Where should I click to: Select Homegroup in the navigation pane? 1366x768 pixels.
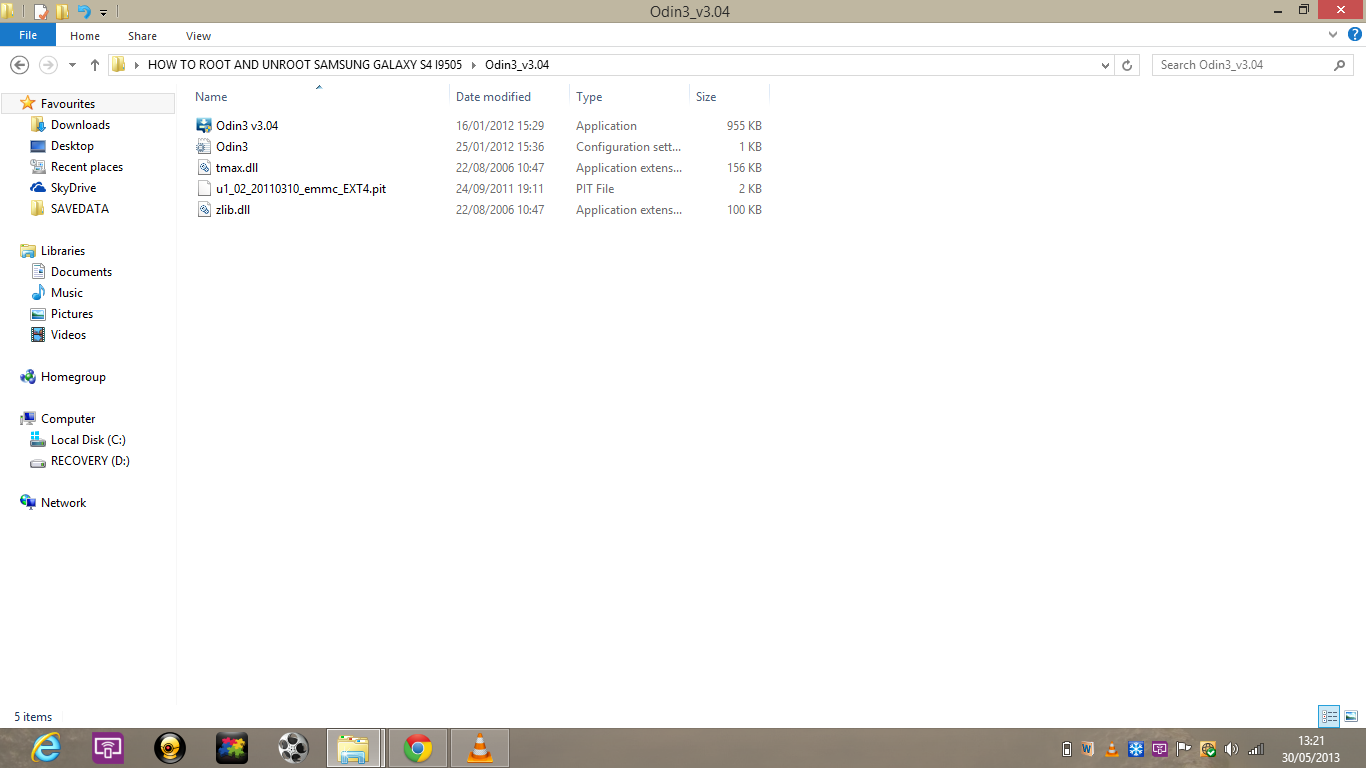[73, 377]
